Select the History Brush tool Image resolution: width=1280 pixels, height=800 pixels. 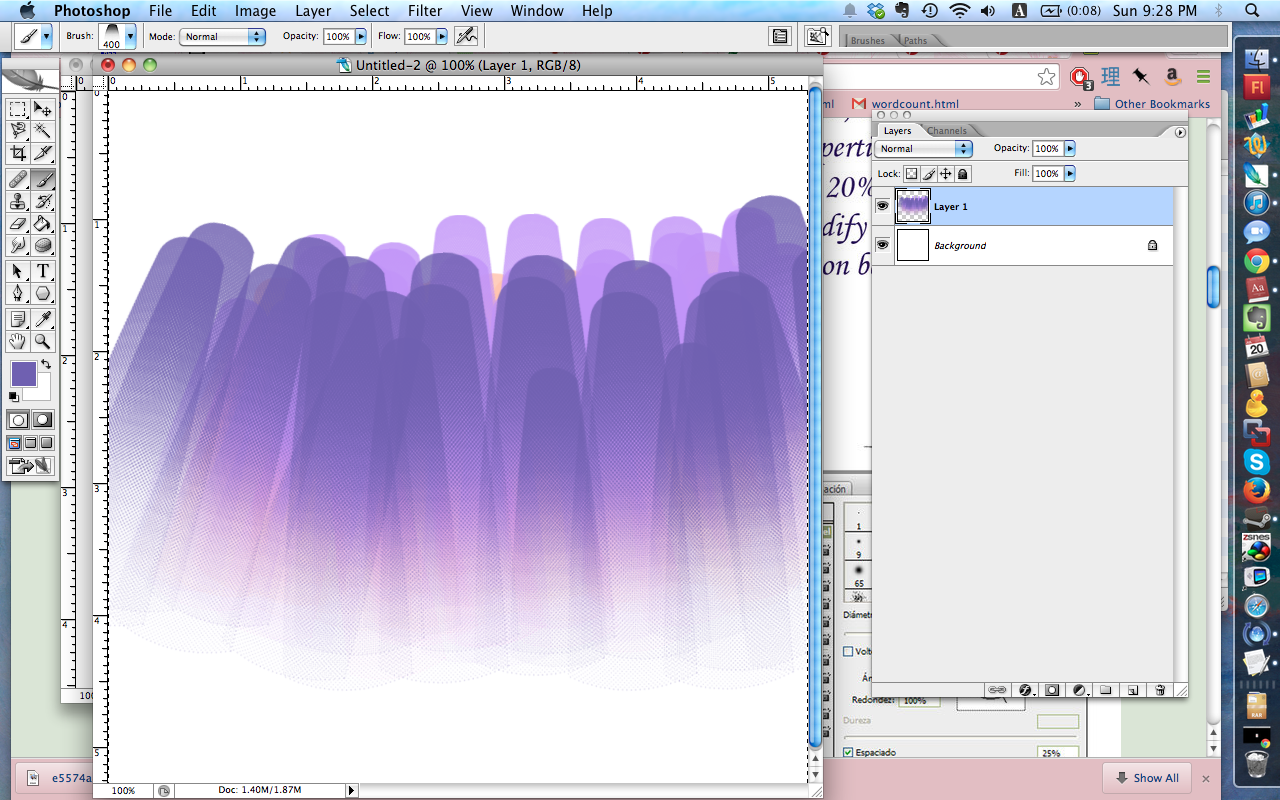point(43,202)
